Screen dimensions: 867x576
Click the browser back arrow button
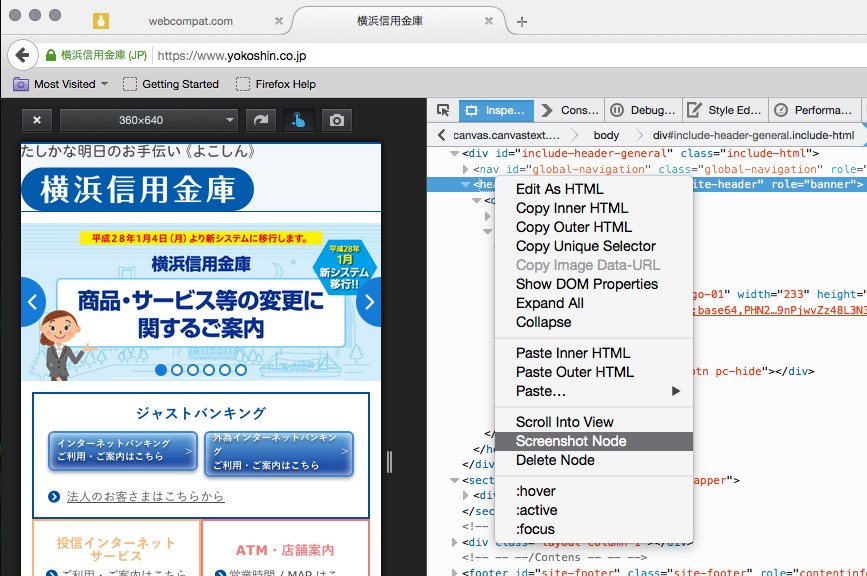click(23, 55)
